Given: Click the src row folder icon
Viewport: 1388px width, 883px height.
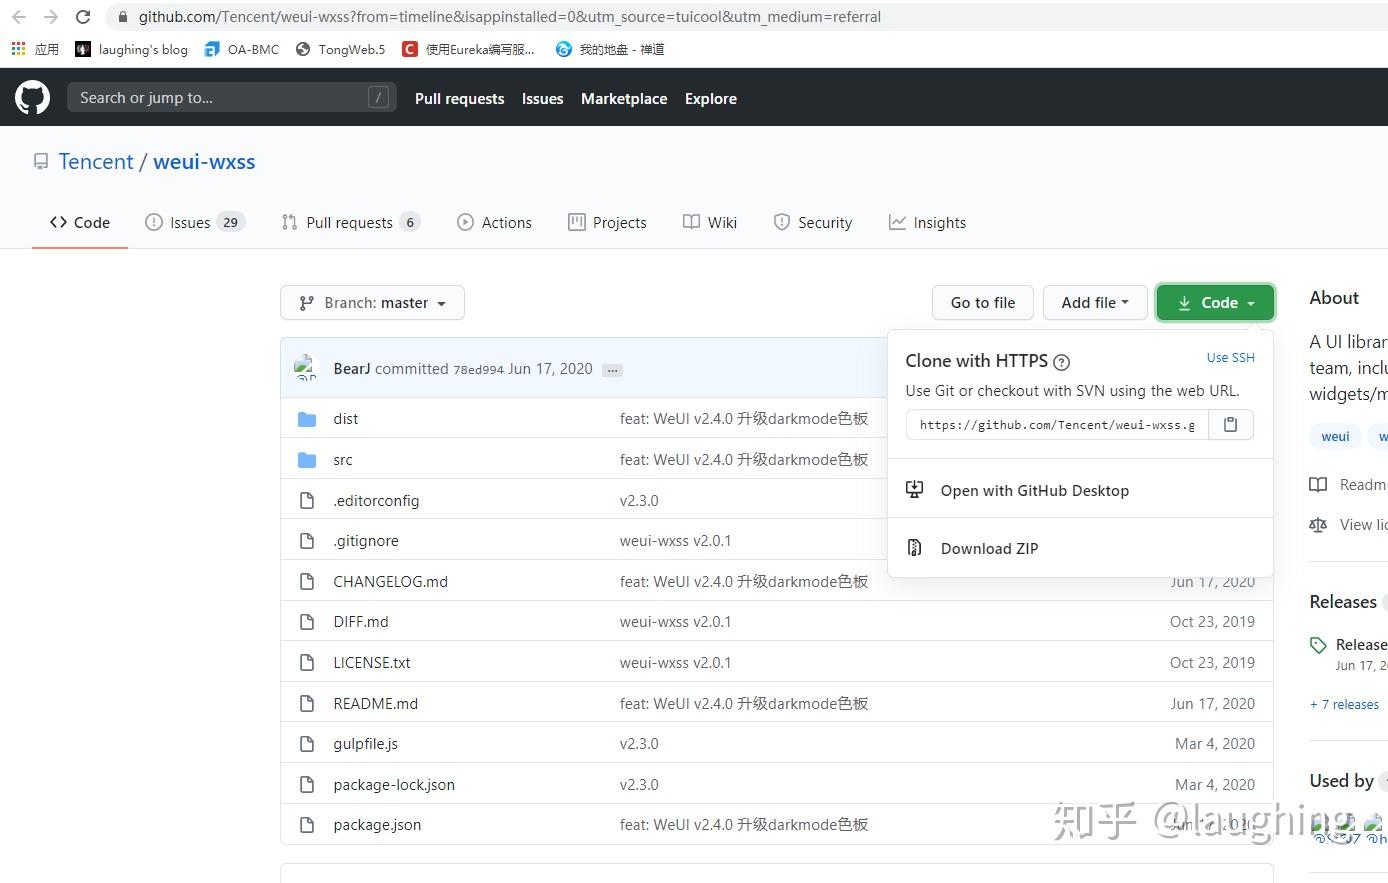Looking at the screenshot, I should pyautogui.click(x=307, y=460).
